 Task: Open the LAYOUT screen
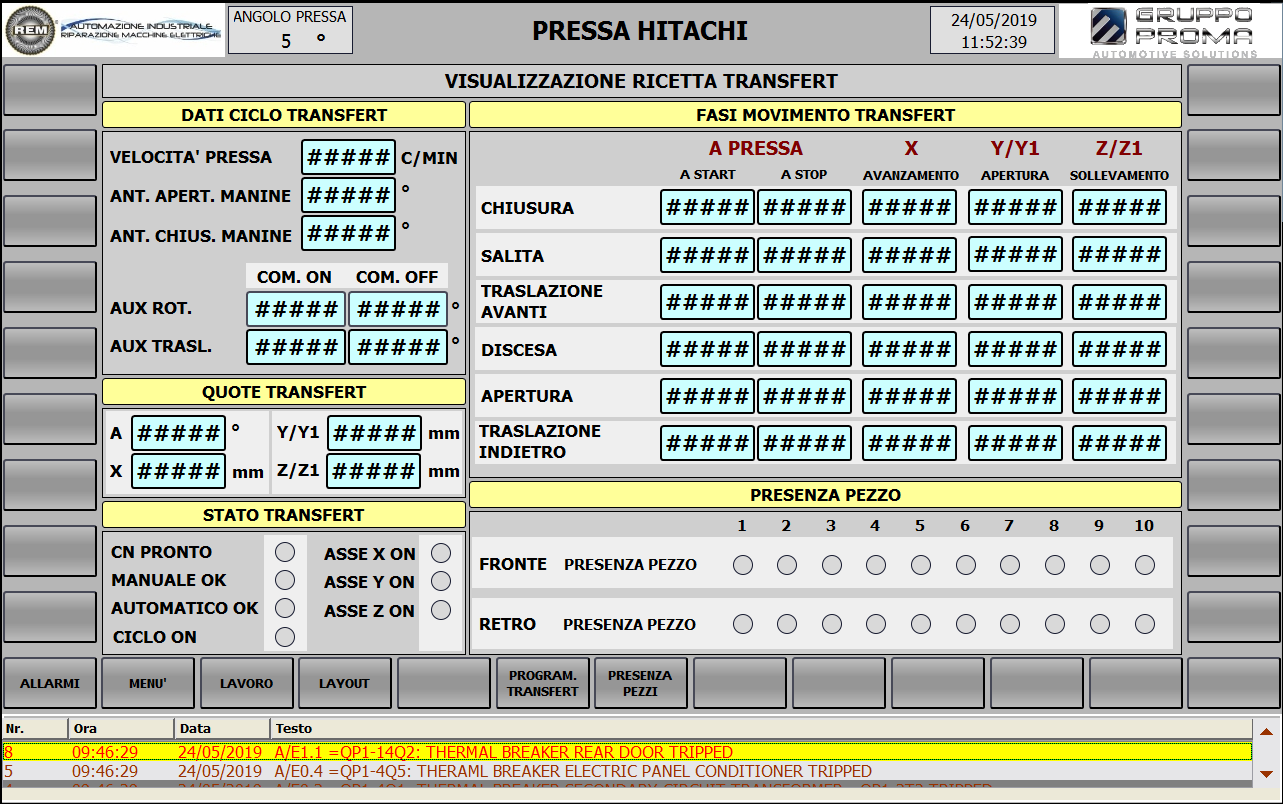pyautogui.click(x=345, y=683)
